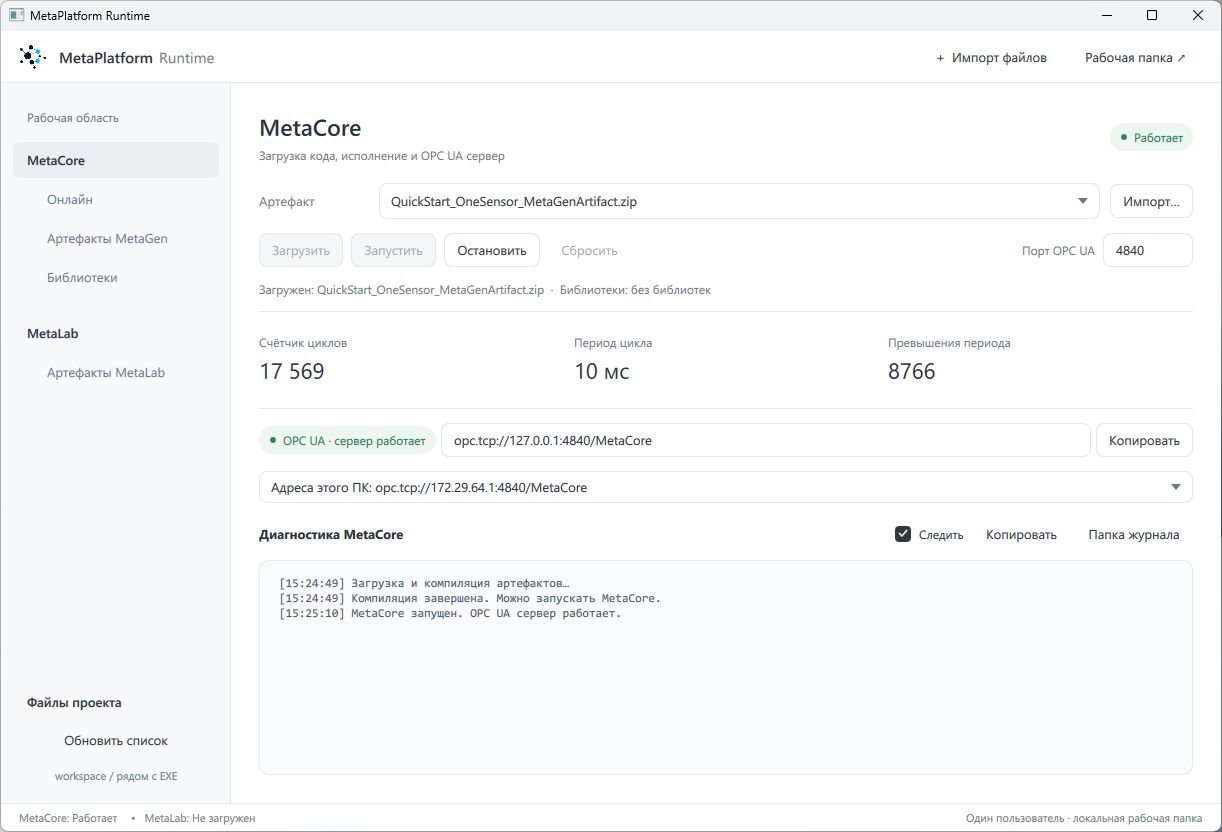This screenshot has width=1222, height=832.
Task: Click the 'MetaCore: Работает' status bar entry
Action: 68,818
